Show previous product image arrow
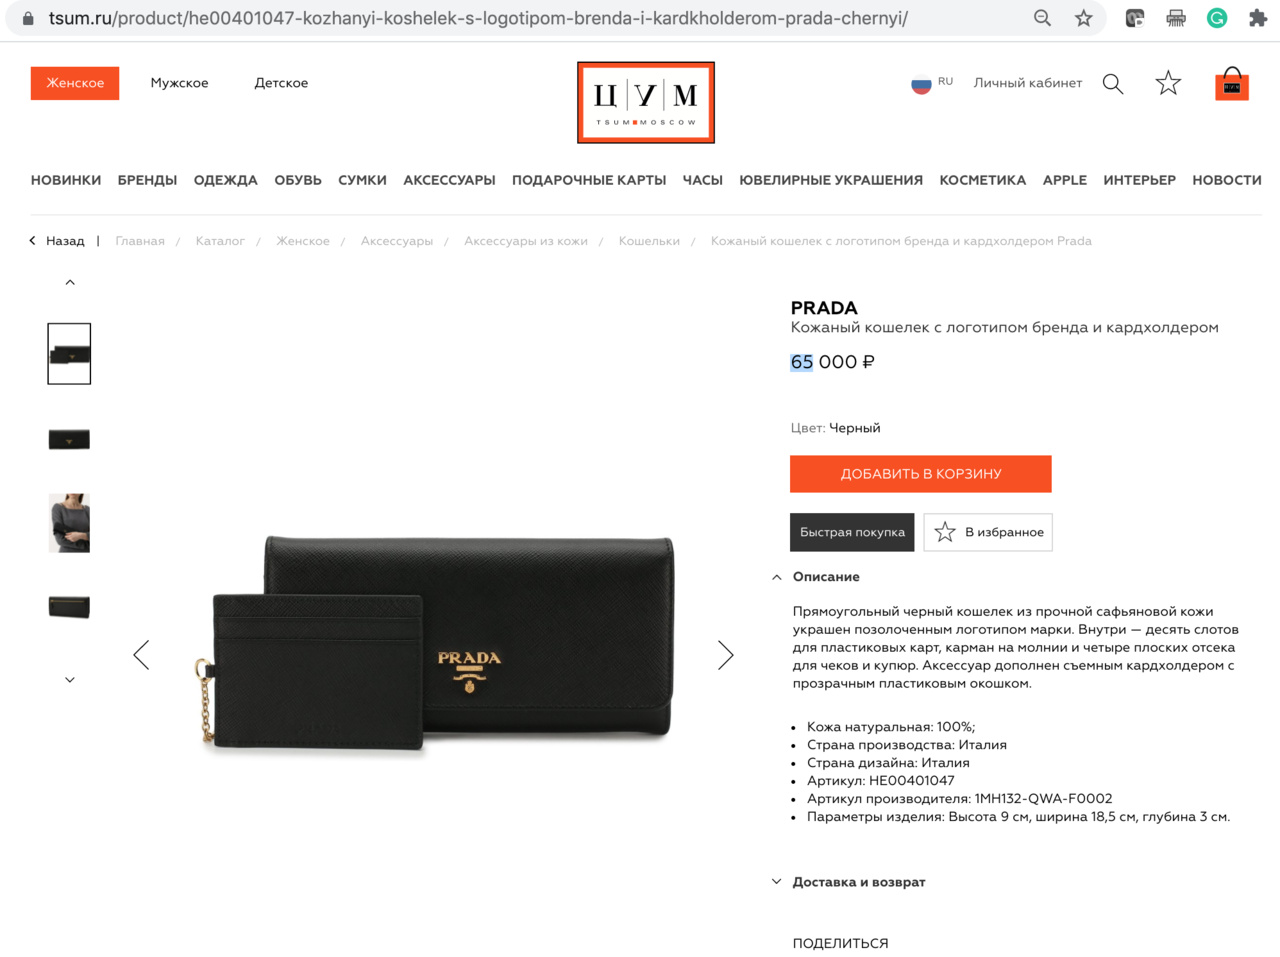 coord(141,655)
